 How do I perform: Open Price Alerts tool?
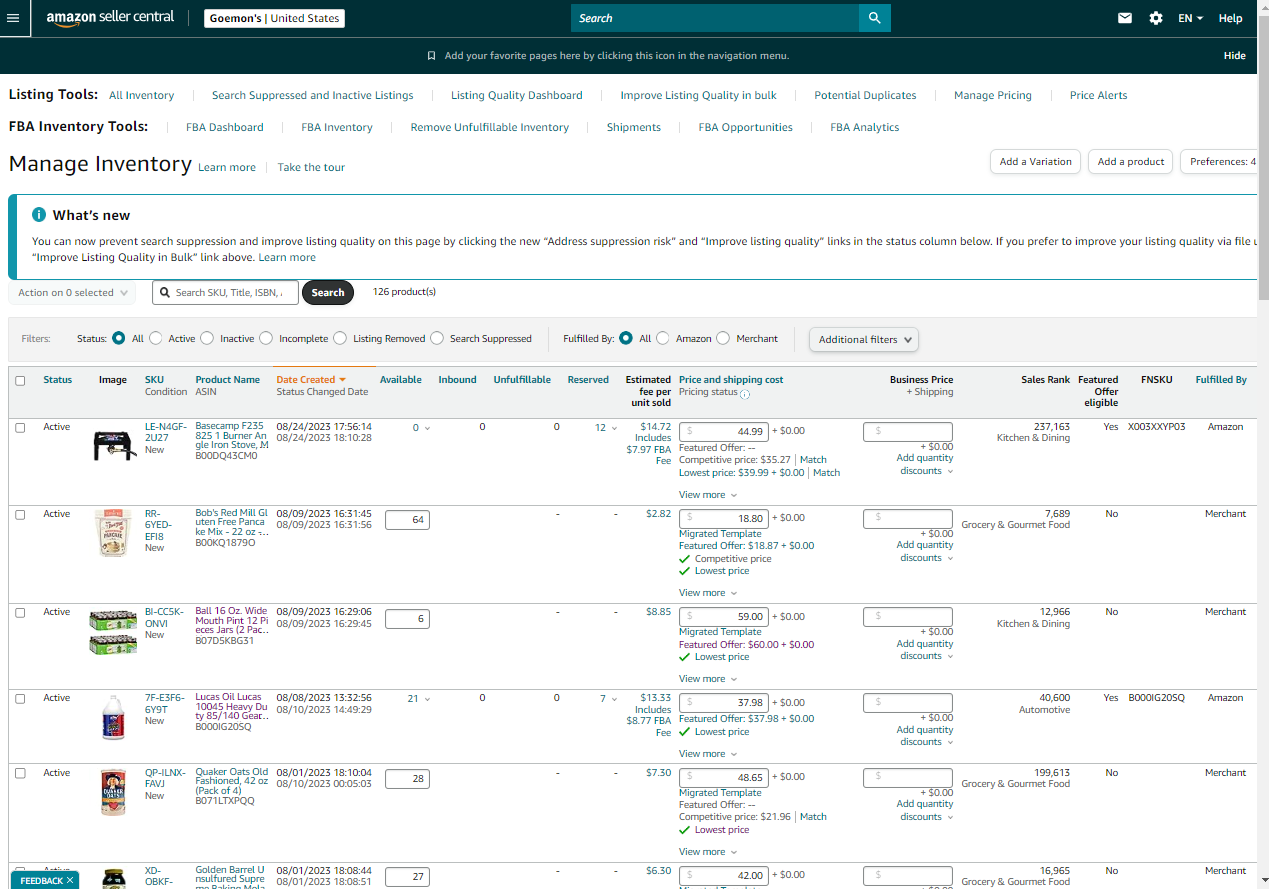(x=1098, y=95)
